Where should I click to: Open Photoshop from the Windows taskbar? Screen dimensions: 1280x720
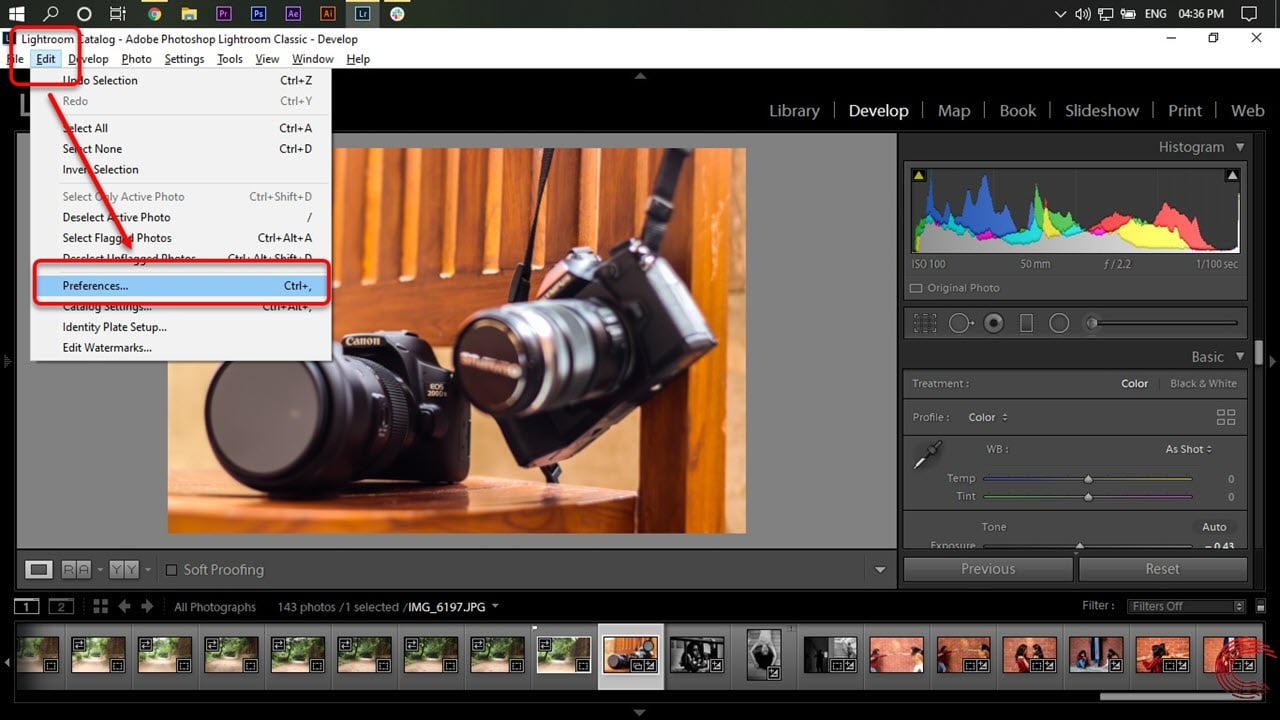pyautogui.click(x=259, y=14)
